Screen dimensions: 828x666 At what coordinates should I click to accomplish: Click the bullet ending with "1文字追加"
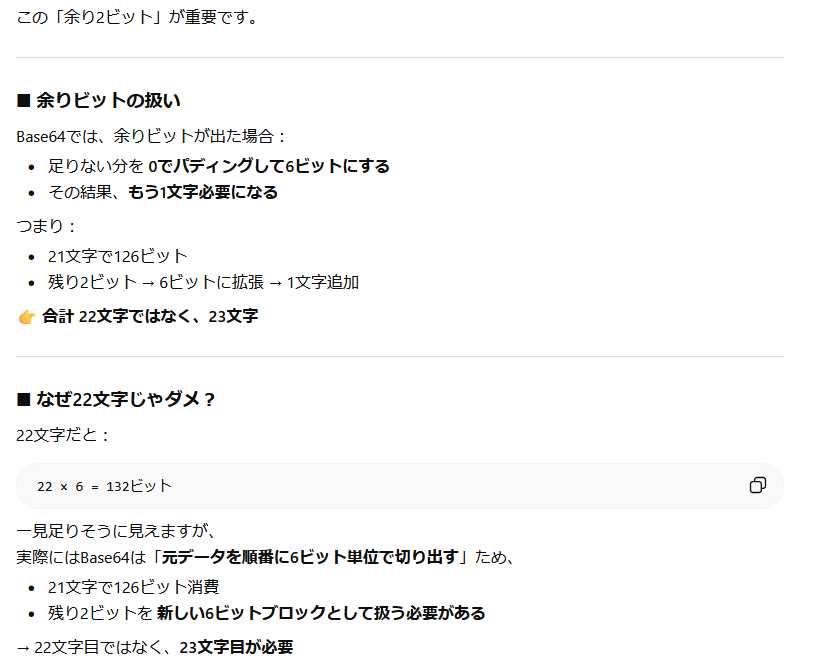click(203, 282)
